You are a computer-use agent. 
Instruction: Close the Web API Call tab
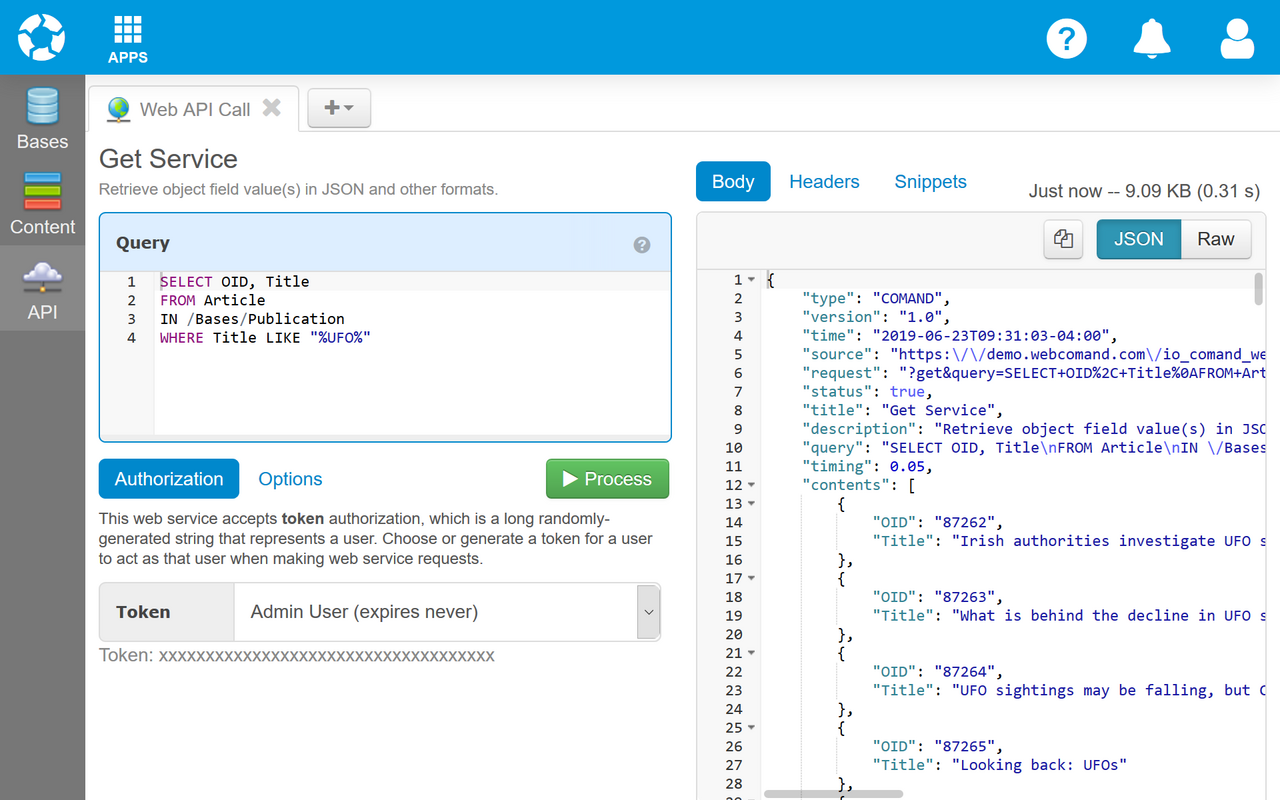[271, 108]
